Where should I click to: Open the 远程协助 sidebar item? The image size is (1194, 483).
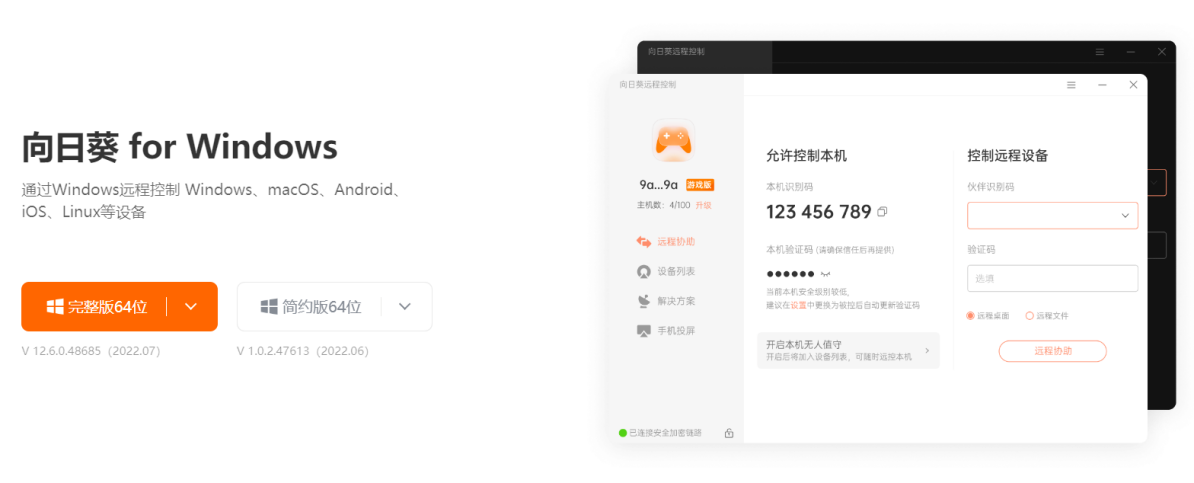[x=666, y=242]
